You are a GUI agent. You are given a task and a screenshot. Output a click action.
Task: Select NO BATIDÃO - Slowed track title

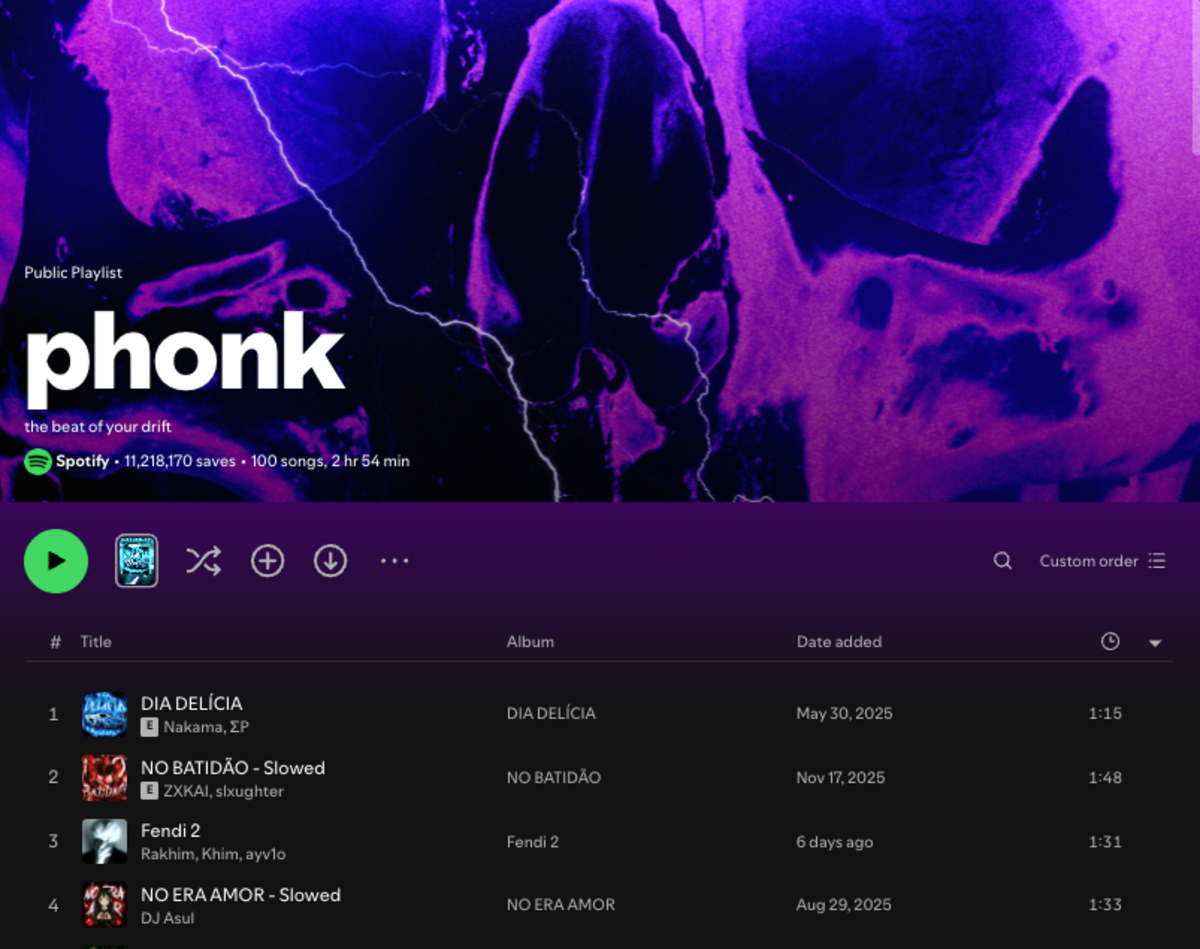[x=233, y=768]
